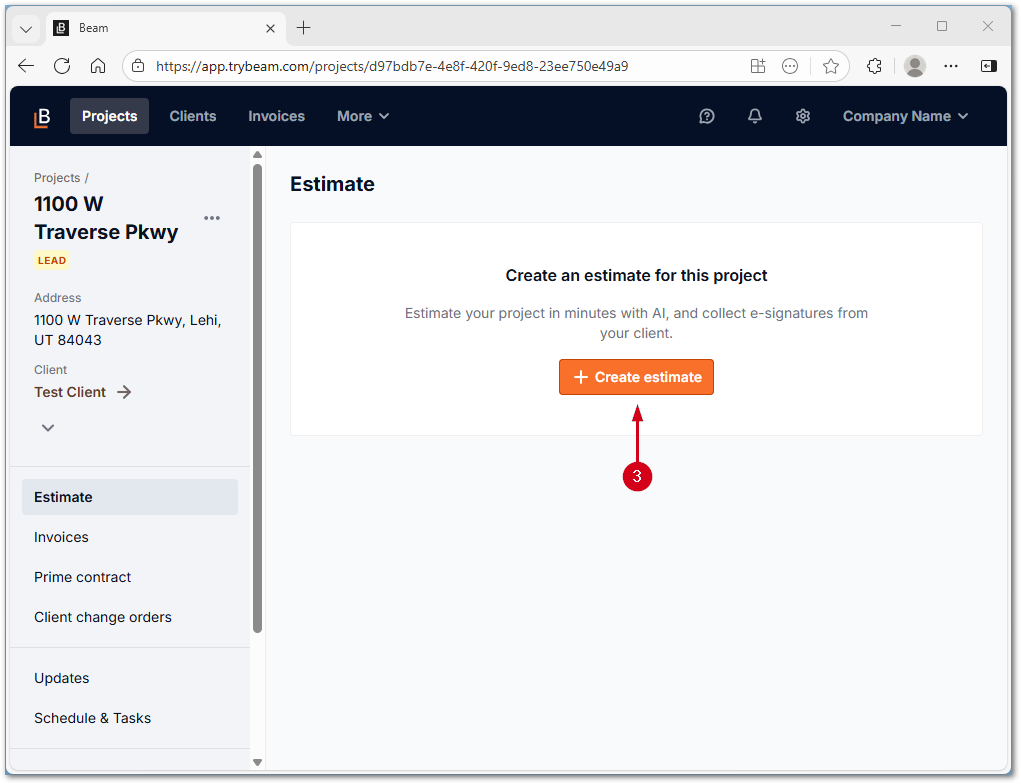Reload the page with the refresh icon
Image resolution: width=1021 pixels, height=784 pixels.
click(x=62, y=65)
